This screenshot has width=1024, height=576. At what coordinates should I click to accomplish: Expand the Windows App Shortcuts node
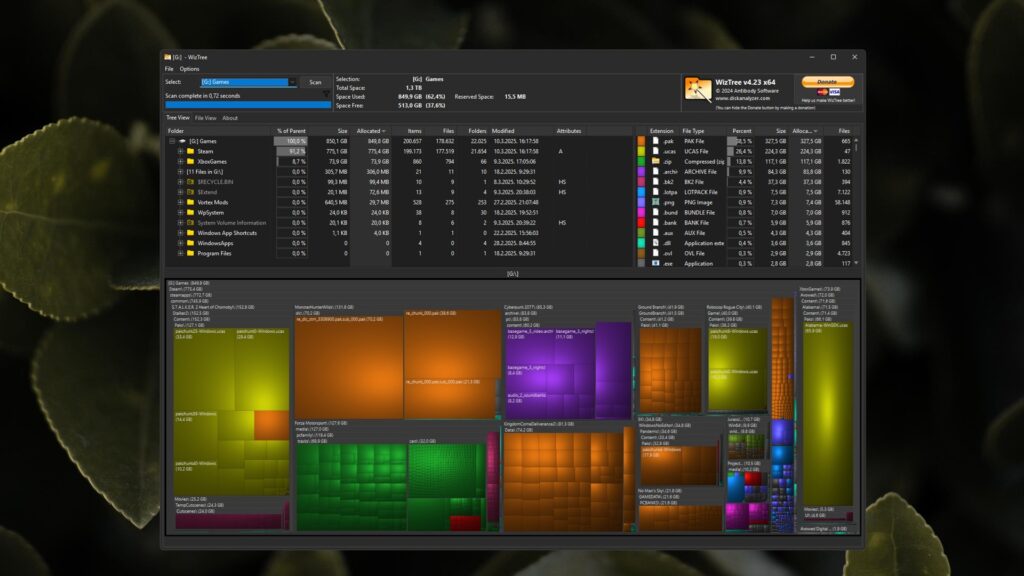coord(180,232)
